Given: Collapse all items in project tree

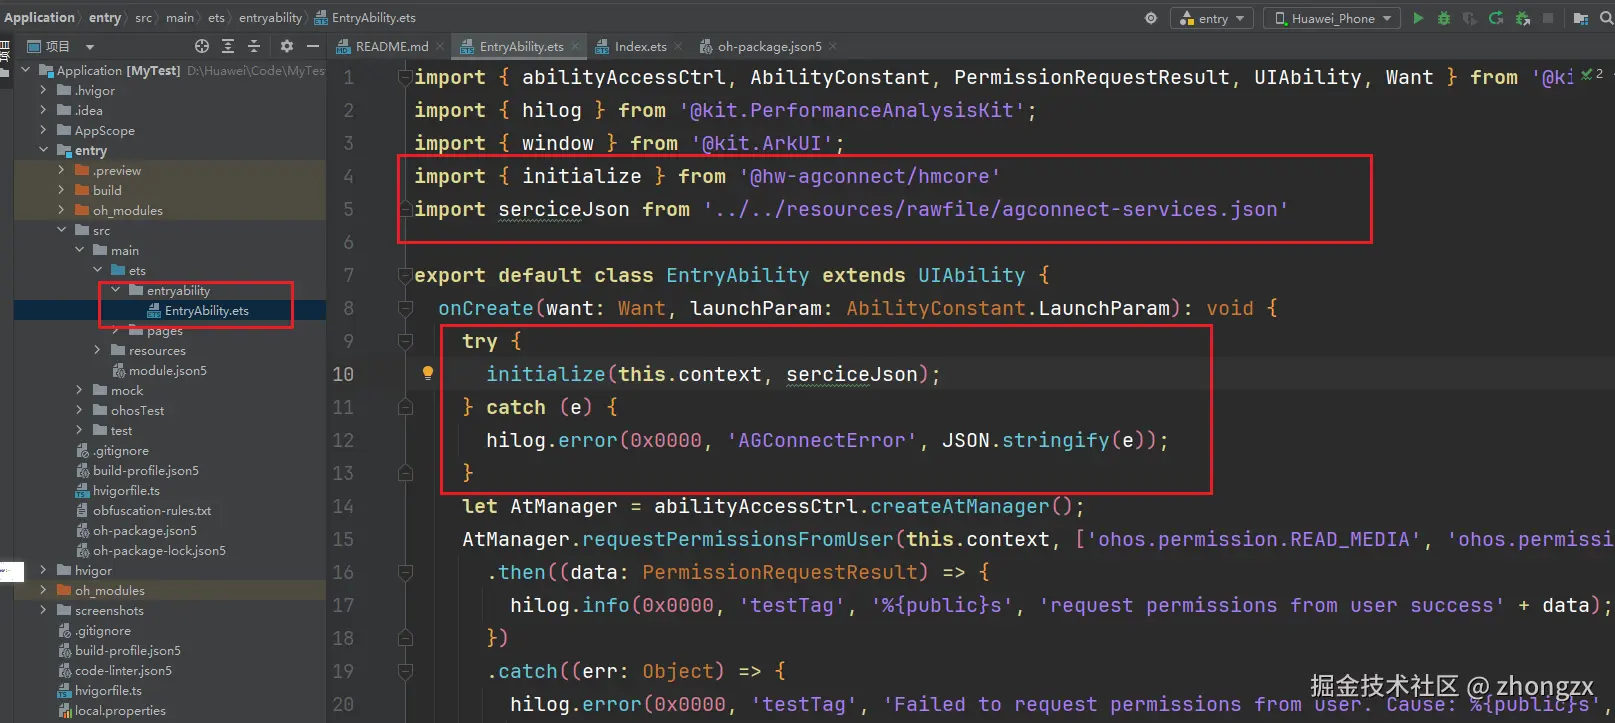Looking at the screenshot, I should (254, 46).
